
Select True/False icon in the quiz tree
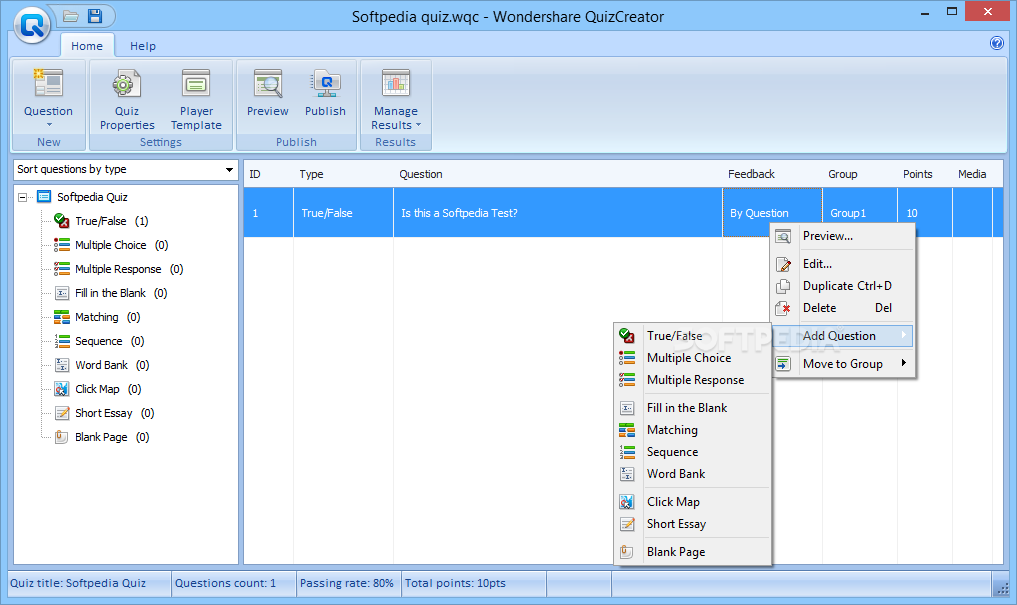tap(62, 221)
